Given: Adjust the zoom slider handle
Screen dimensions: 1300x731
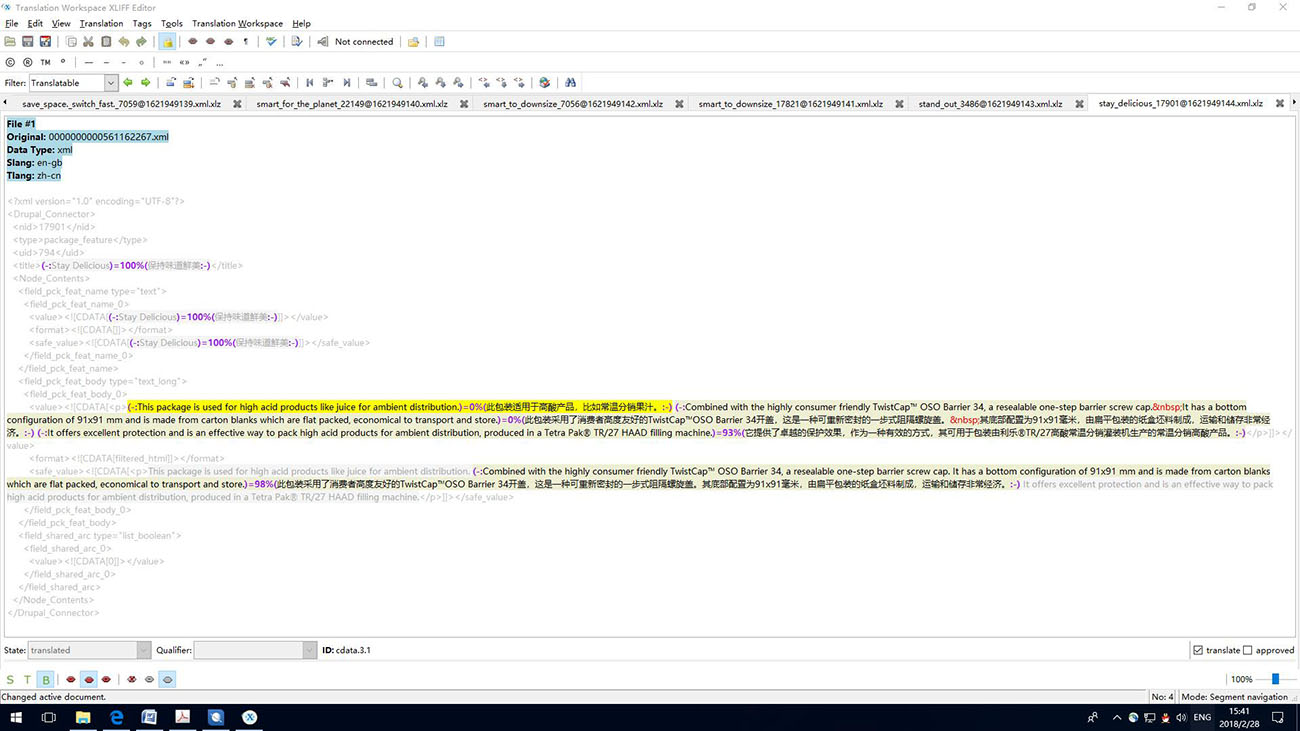Looking at the screenshot, I should pos(1275,679).
